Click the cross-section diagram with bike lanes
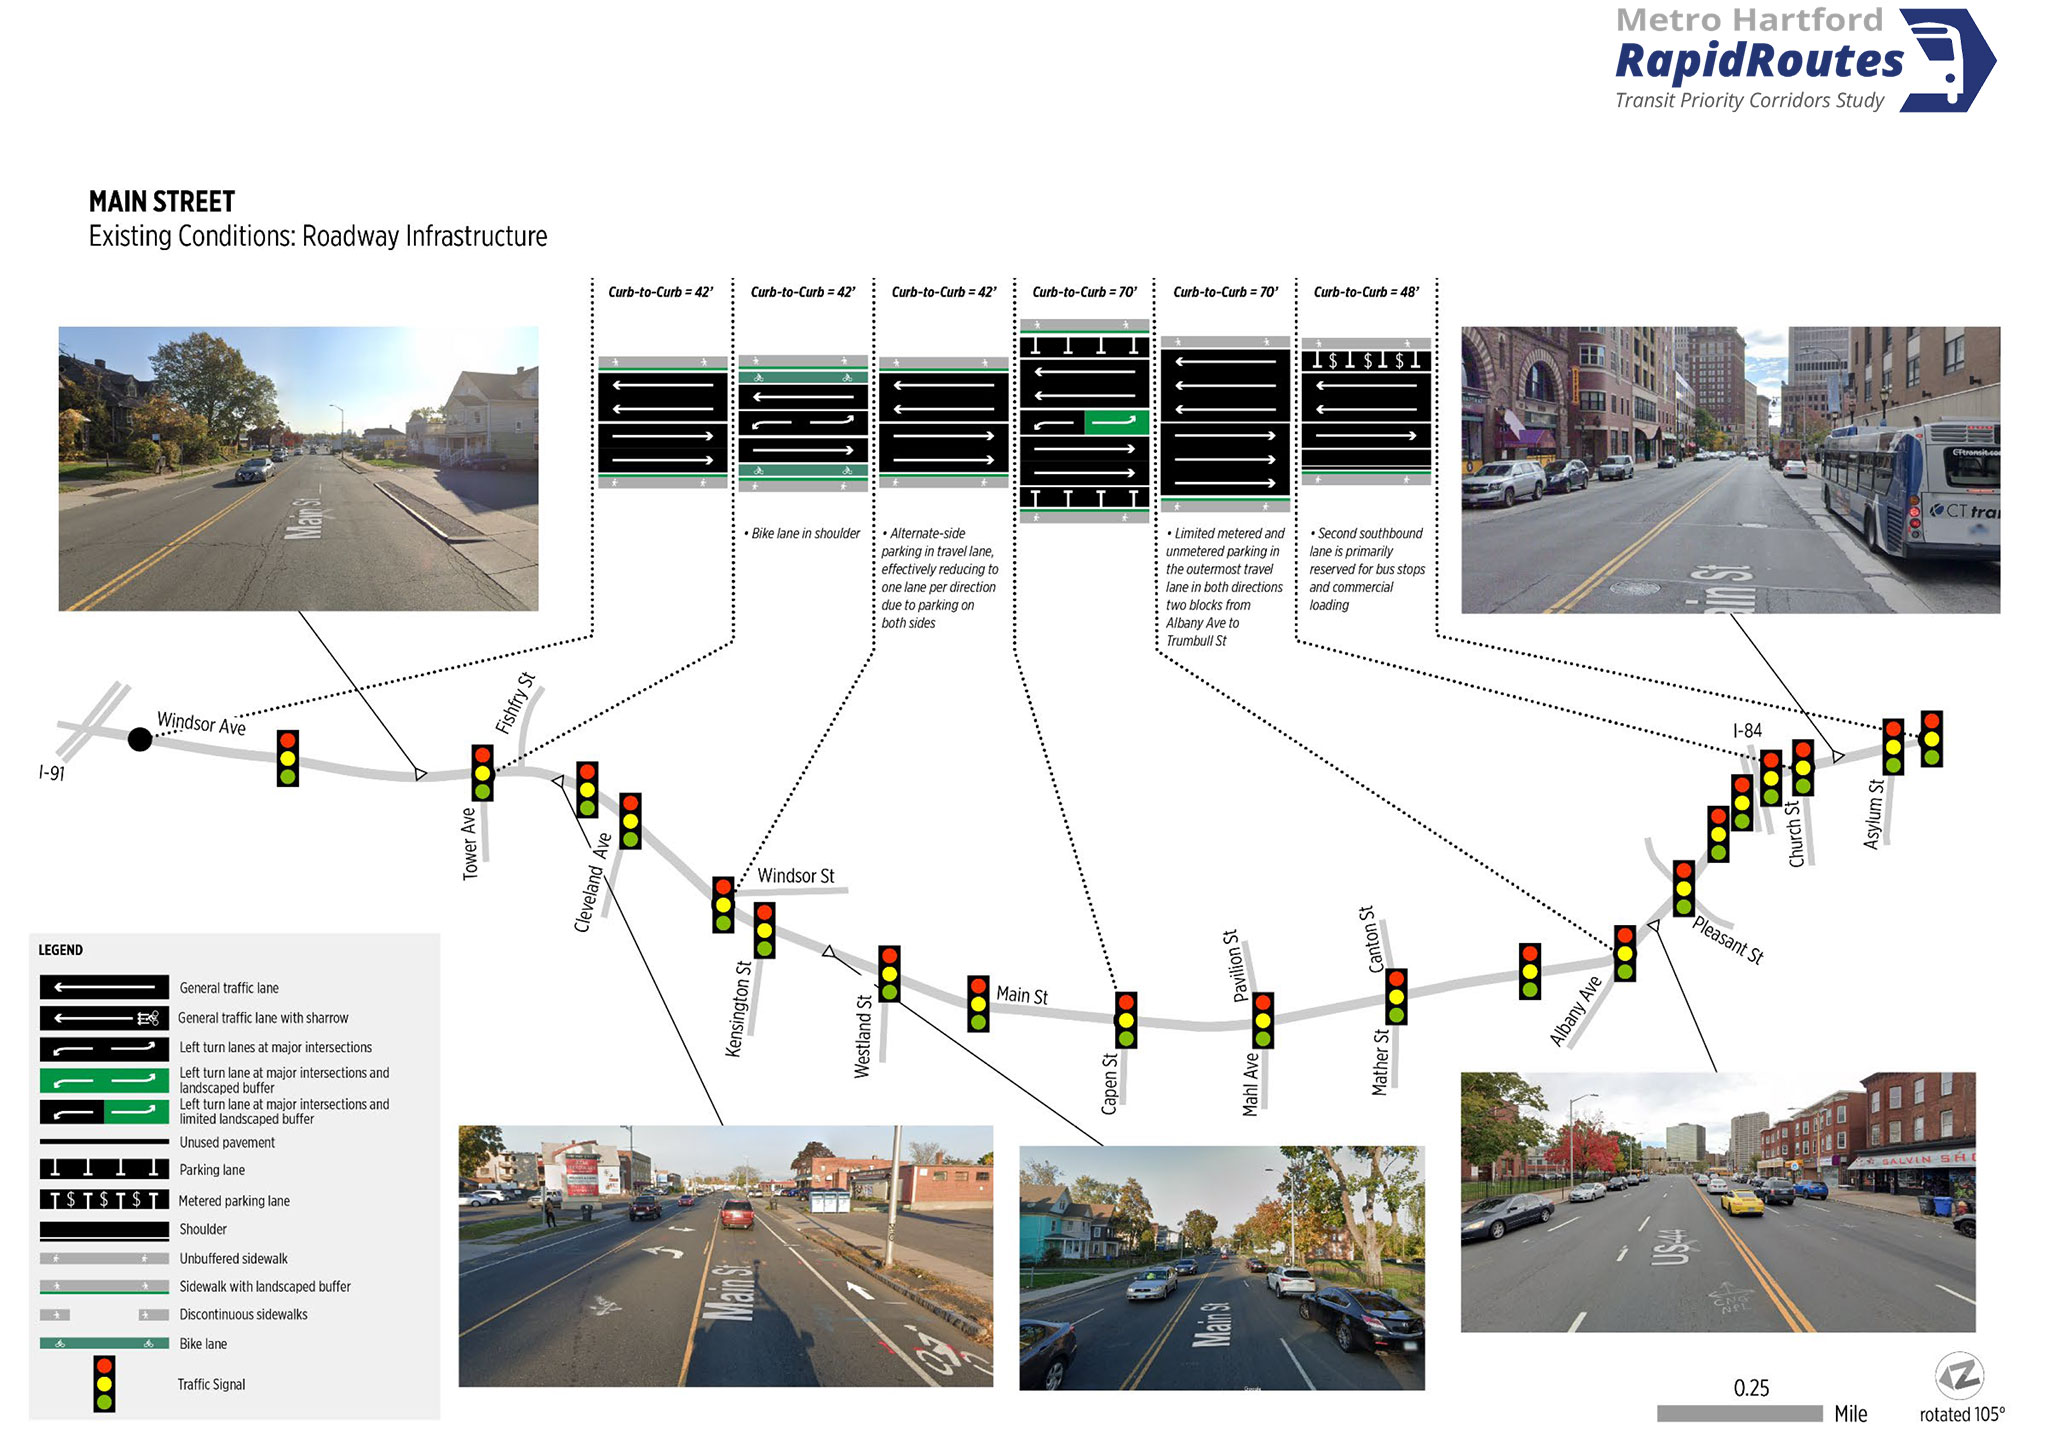The height and width of the screenshot is (1440, 2048). 803,422
